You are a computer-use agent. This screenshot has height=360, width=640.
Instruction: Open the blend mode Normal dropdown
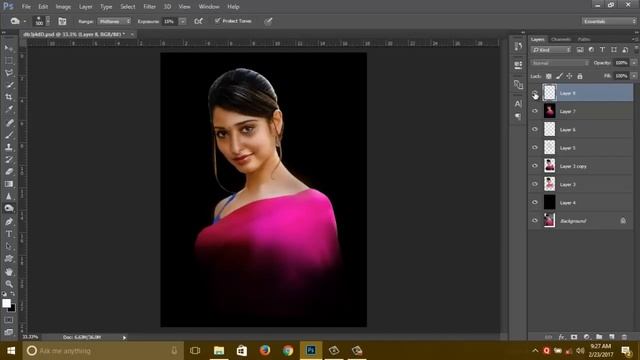[x=560, y=63]
